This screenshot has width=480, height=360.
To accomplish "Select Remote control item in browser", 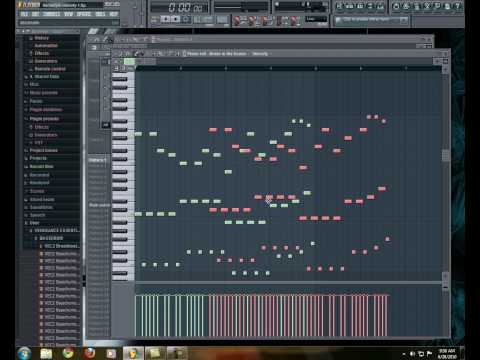I will click(50, 69).
